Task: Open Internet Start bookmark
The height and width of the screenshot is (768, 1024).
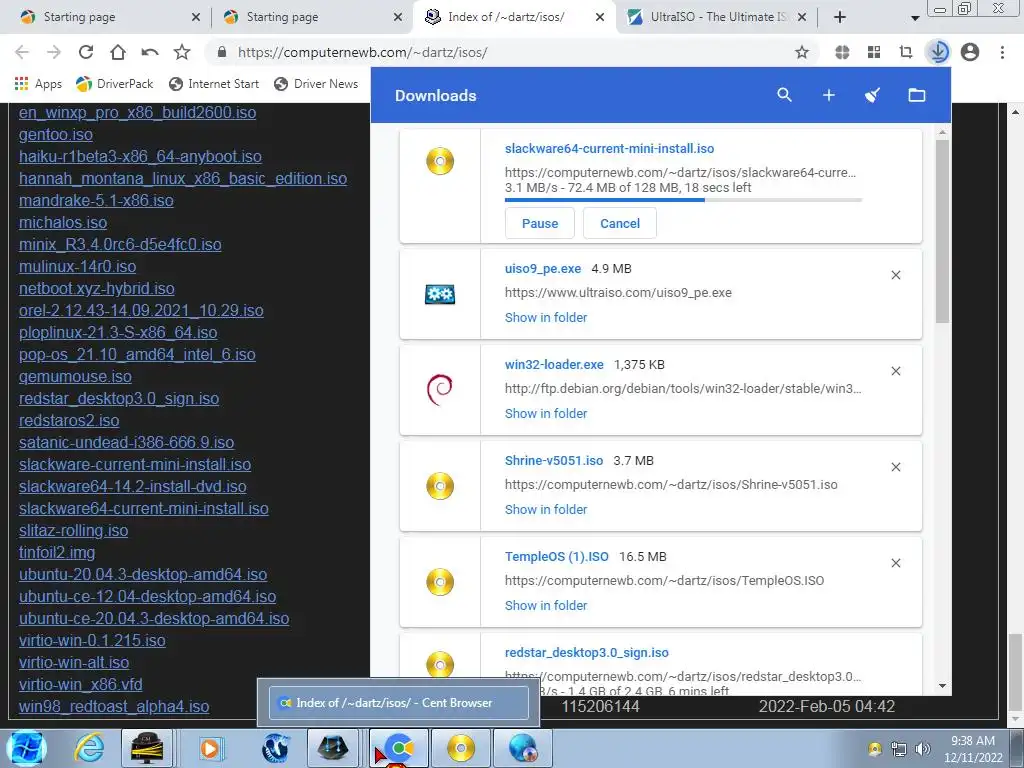Action: (x=214, y=84)
